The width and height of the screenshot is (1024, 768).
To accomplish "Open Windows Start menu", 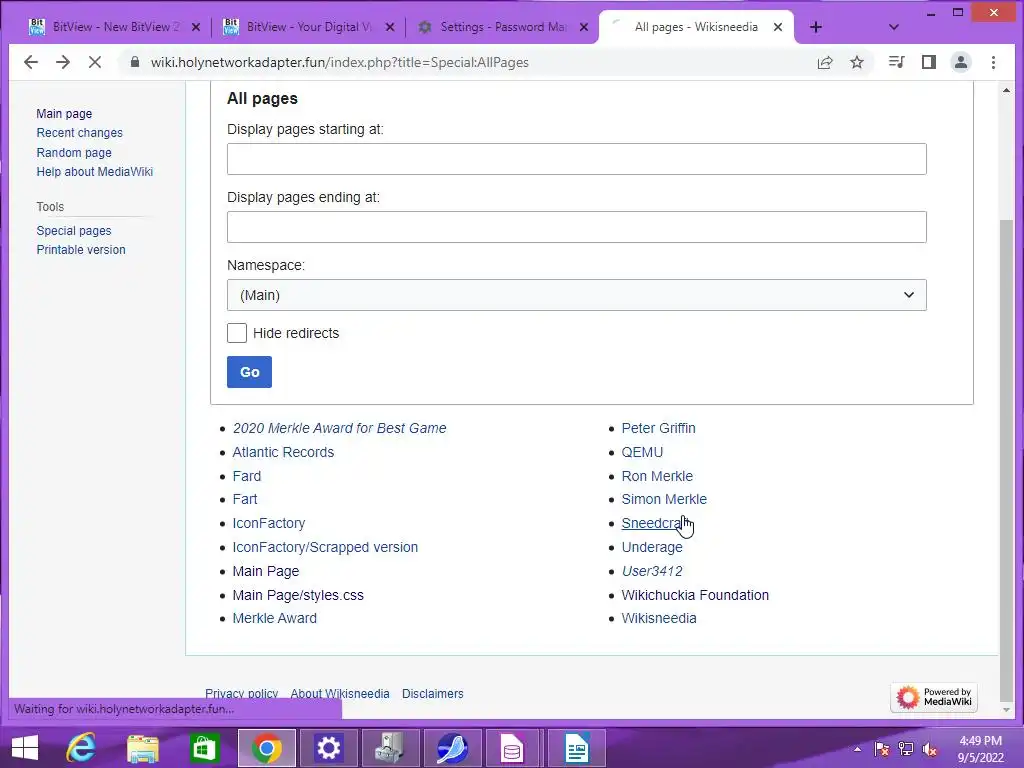I will click(25, 748).
